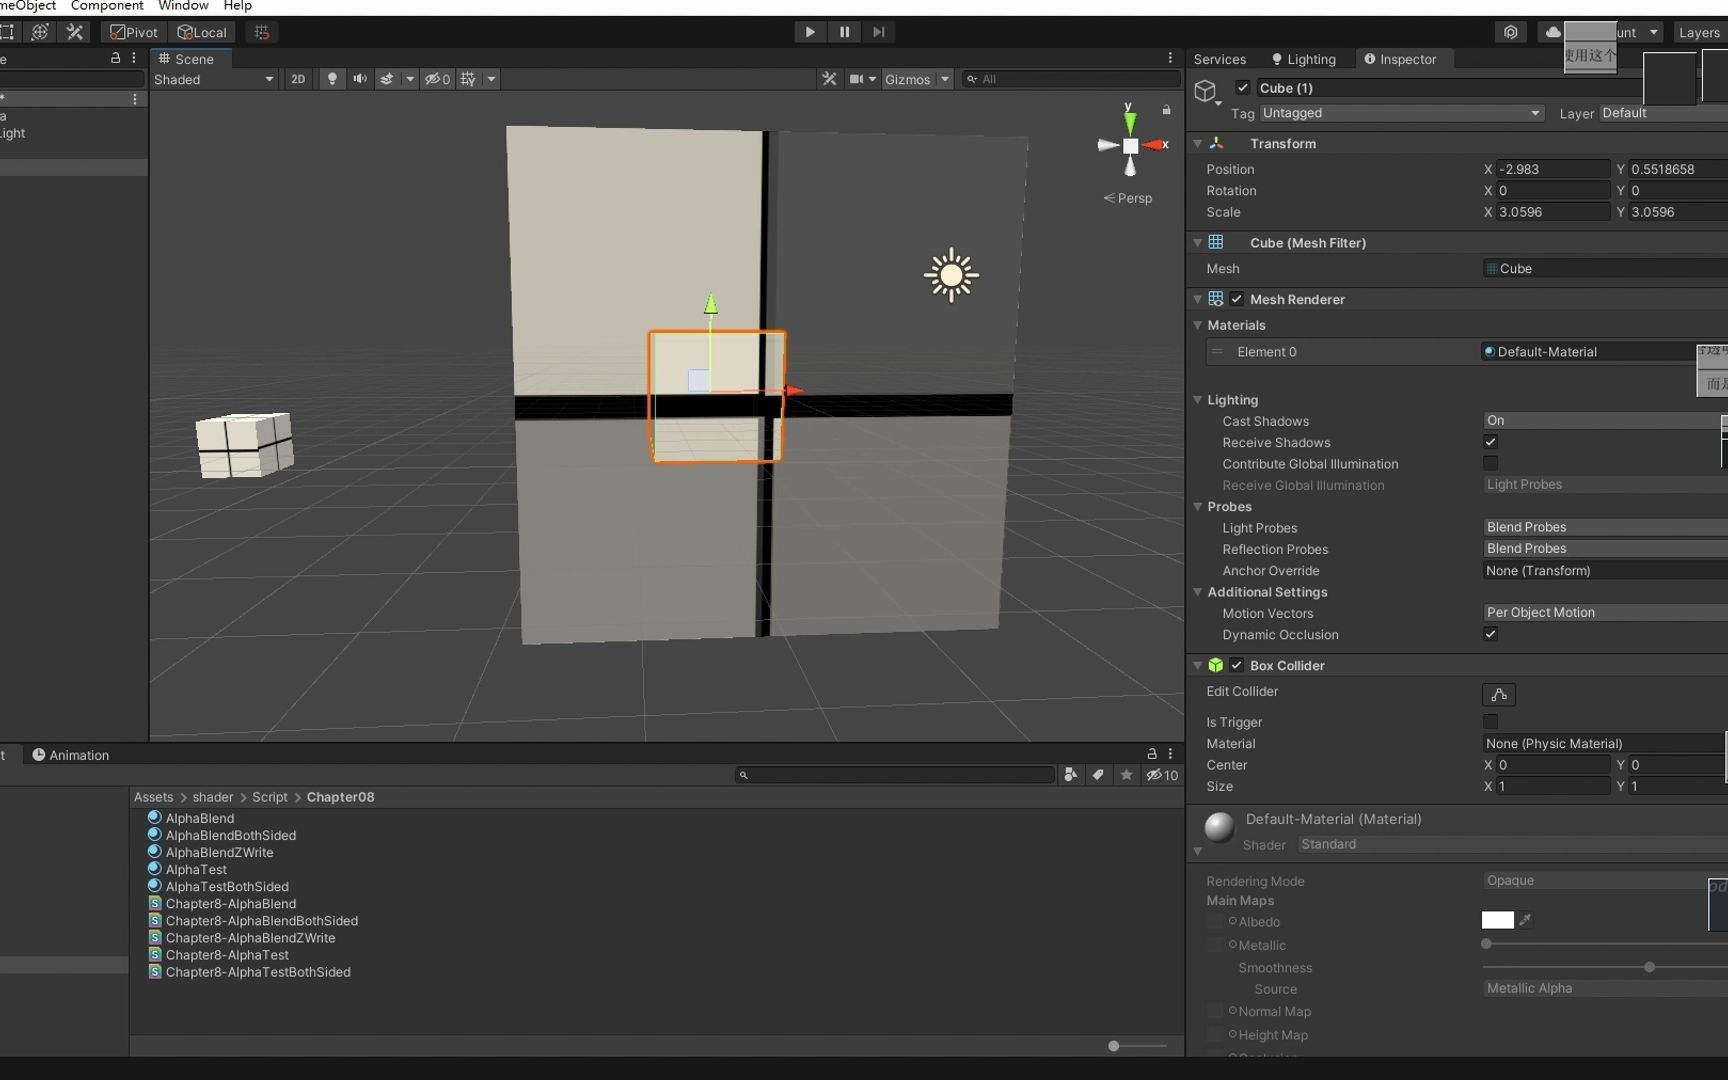Toggle scene effects icon in Scene toolbar
Screen dimensions: 1728x1080
(x=386, y=79)
